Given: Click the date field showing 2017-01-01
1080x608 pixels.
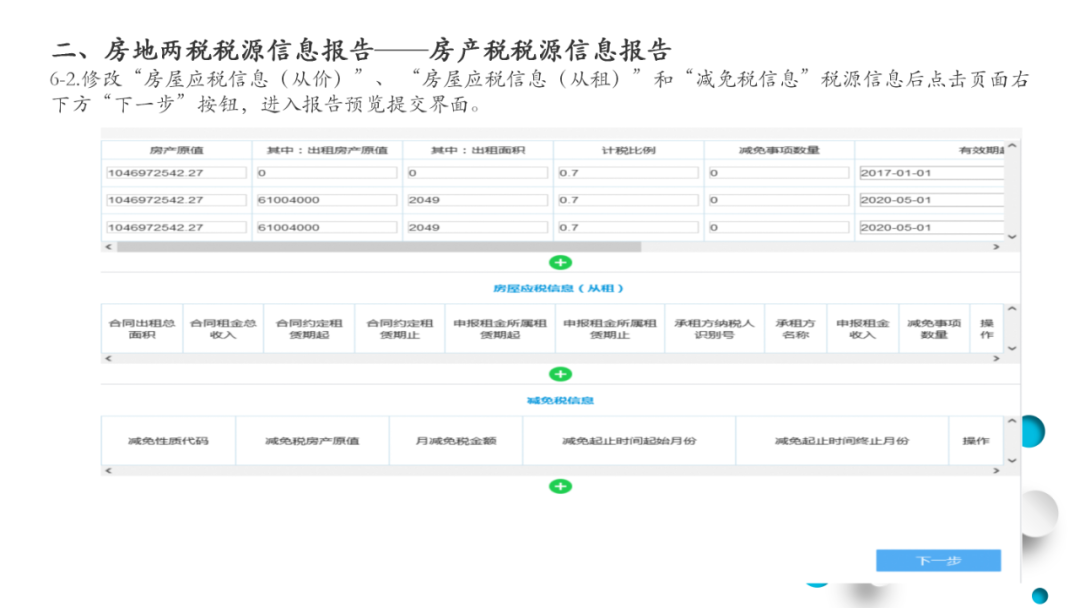Looking at the screenshot, I should pos(931,173).
